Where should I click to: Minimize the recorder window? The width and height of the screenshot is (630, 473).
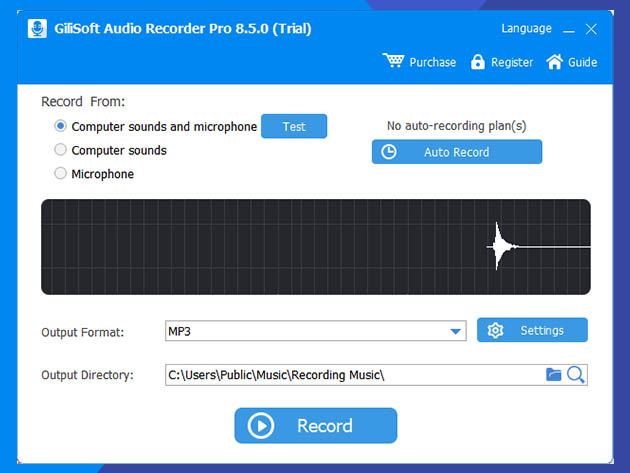click(x=569, y=29)
